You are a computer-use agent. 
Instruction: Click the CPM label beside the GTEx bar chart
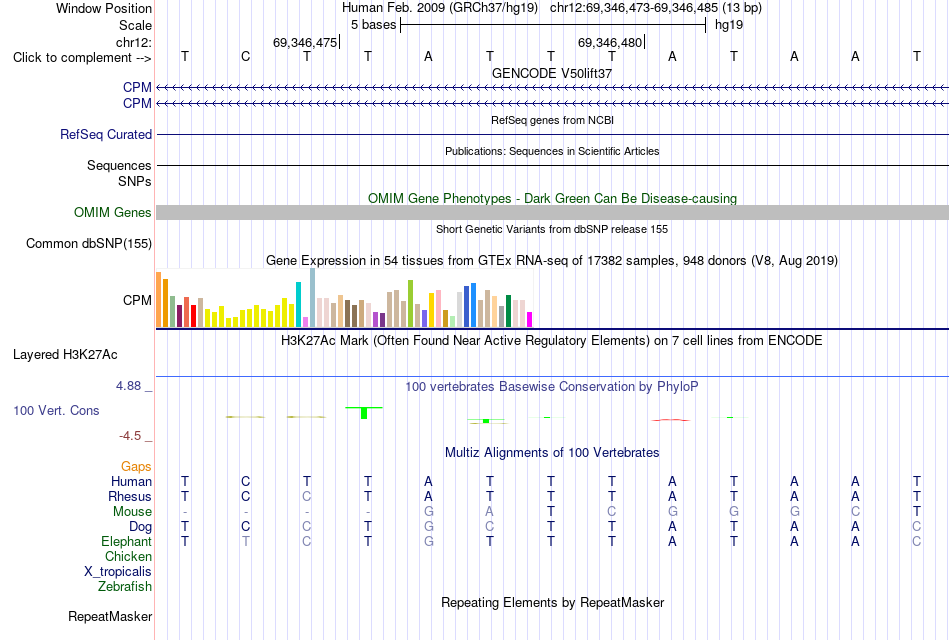pyautogui.click(x=137, y=301)
